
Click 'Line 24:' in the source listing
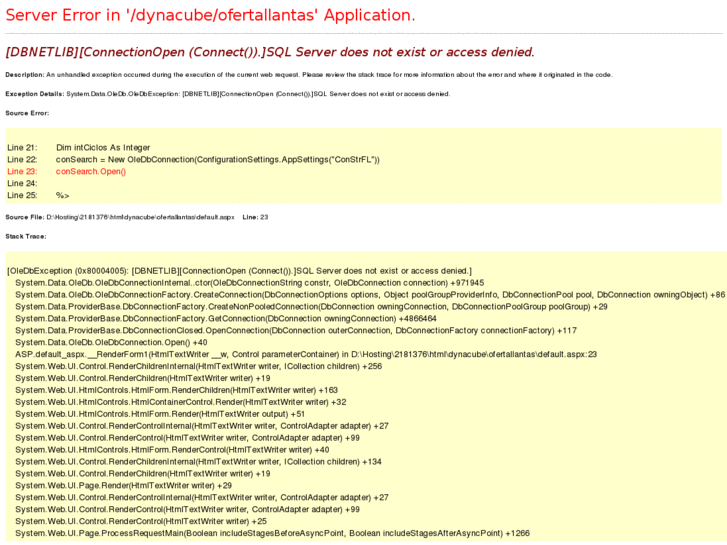tap(22, 184)
